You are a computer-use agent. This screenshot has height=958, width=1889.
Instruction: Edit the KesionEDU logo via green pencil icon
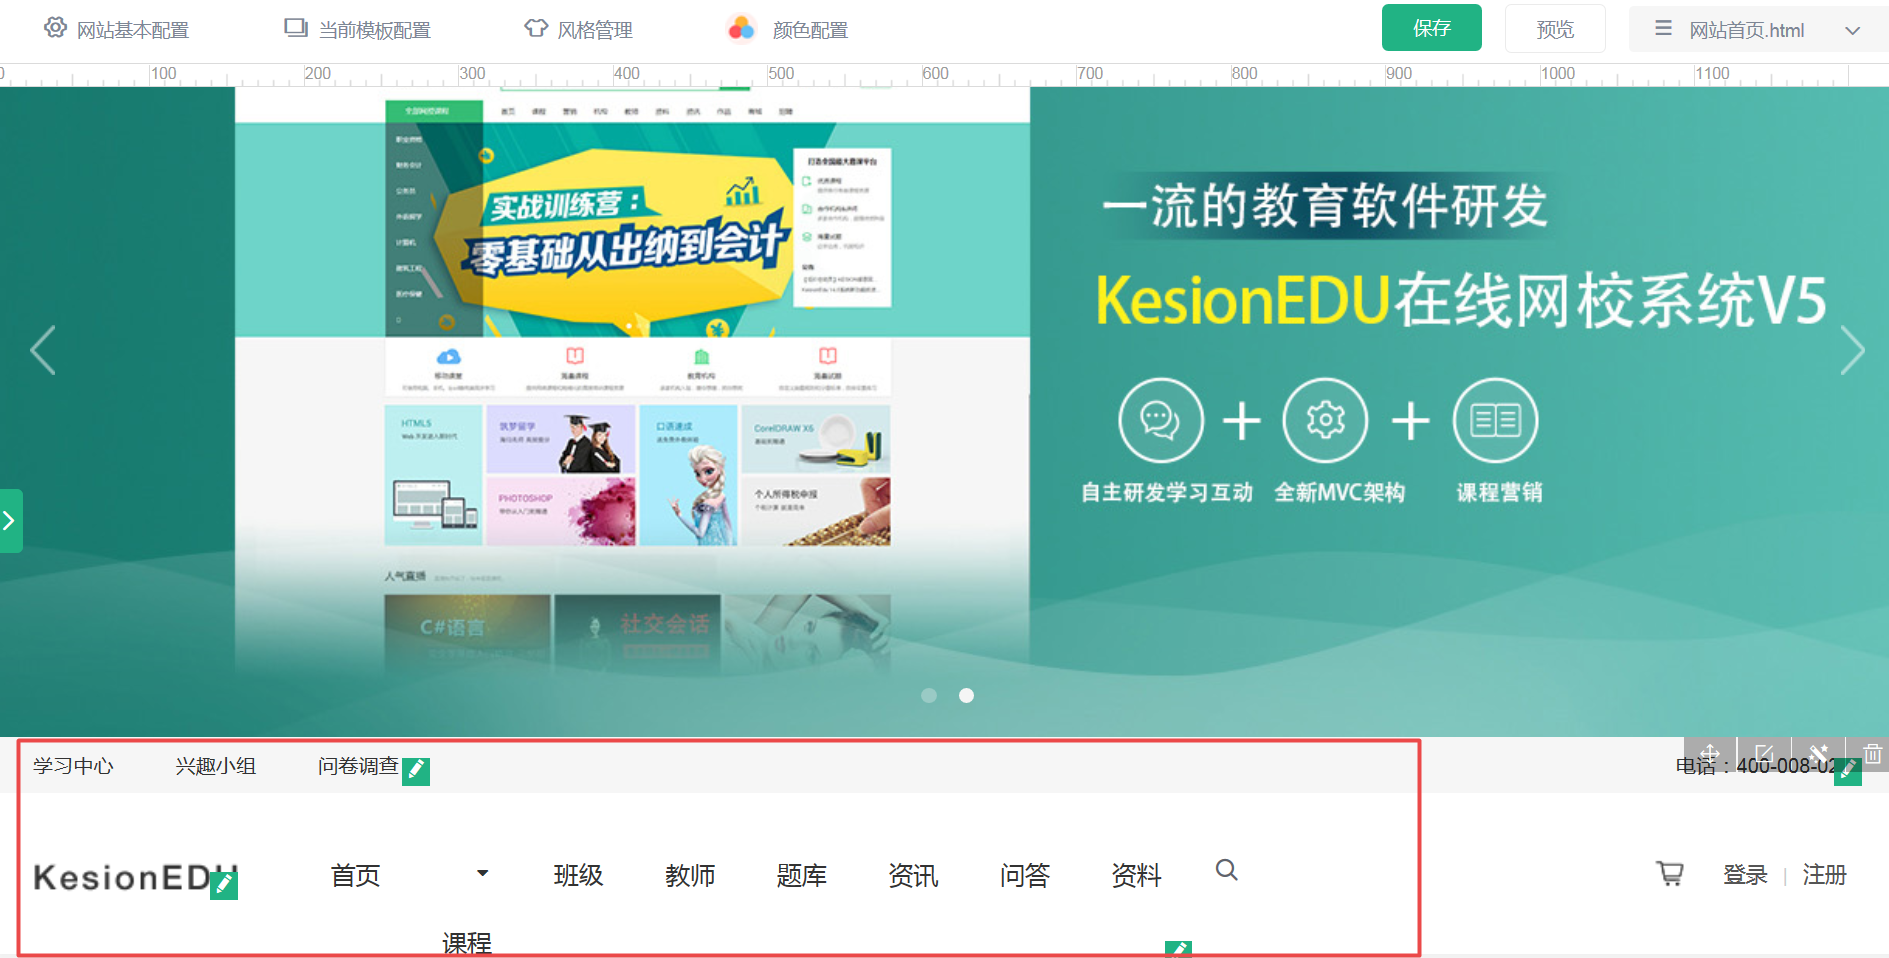click(224, 883)
